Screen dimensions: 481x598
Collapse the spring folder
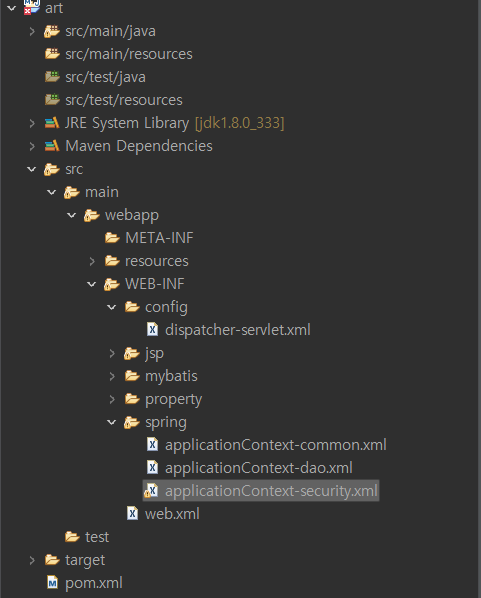click(x=111, y=422)
